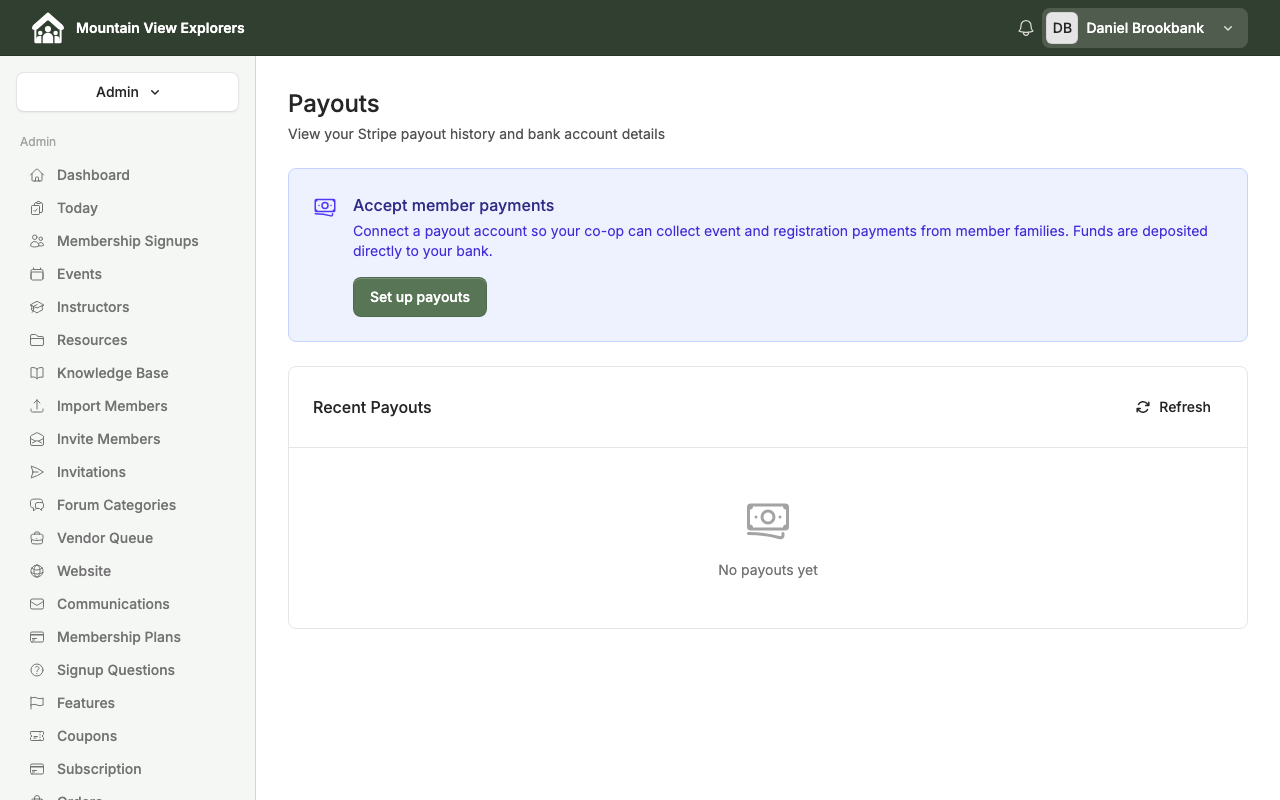Click the Communications mail icon
This screenshot has height=800, width=1280.
[37, 604]
